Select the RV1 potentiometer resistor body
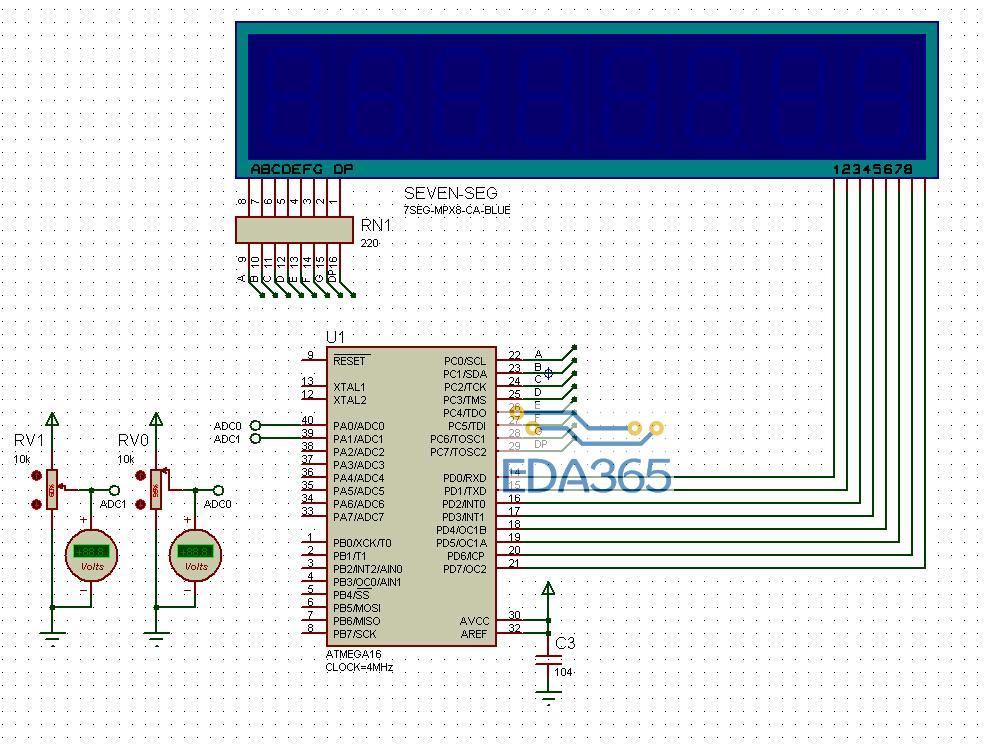The height and width of the screenshot is (745, 984). click(x=52, y=490)
